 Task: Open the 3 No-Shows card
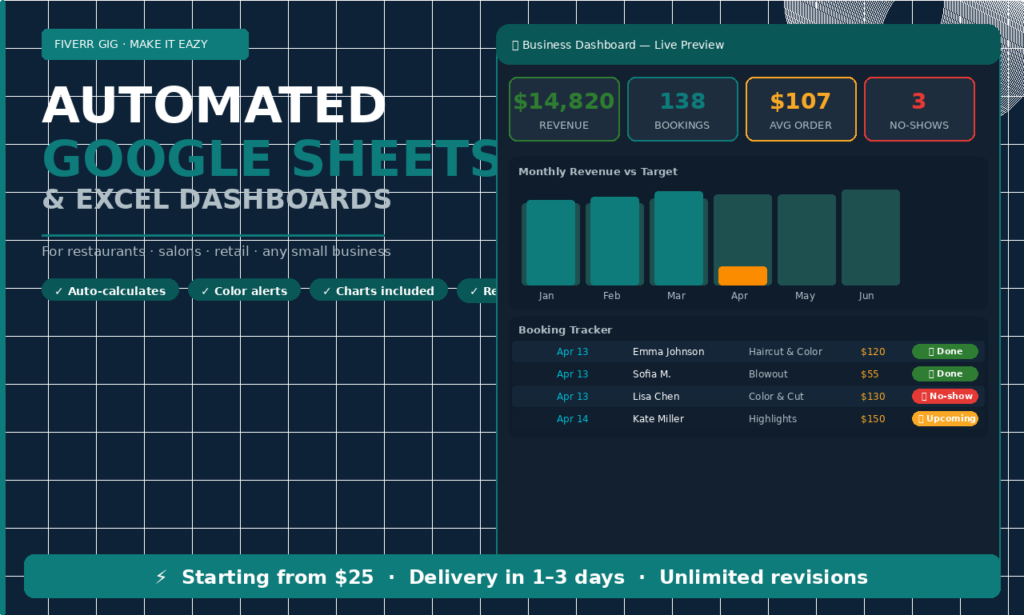920,109
